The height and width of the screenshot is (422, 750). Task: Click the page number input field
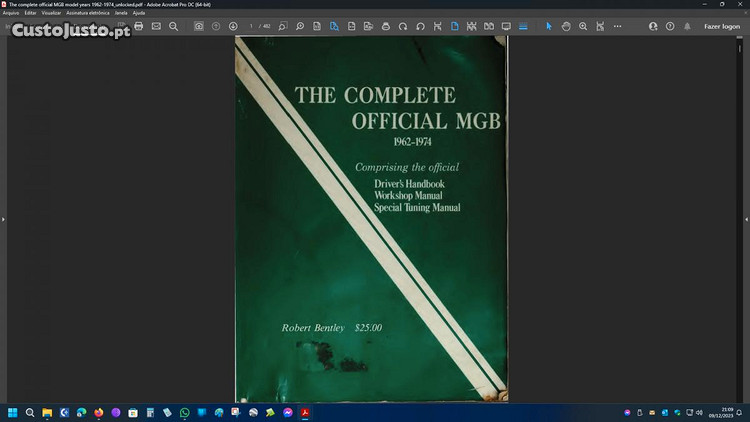(254, 26)
